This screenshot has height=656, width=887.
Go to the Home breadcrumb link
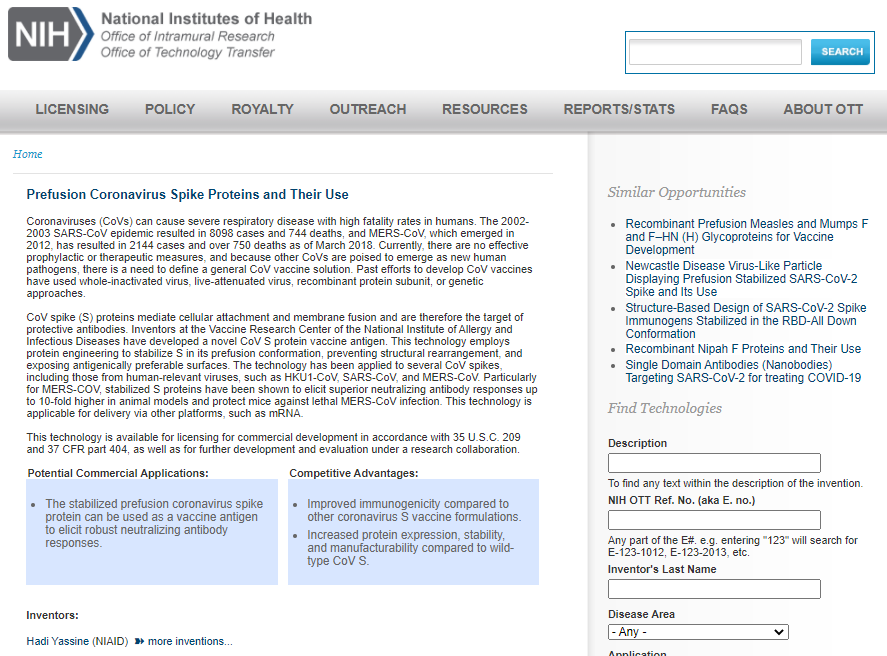tap(28, 154)
